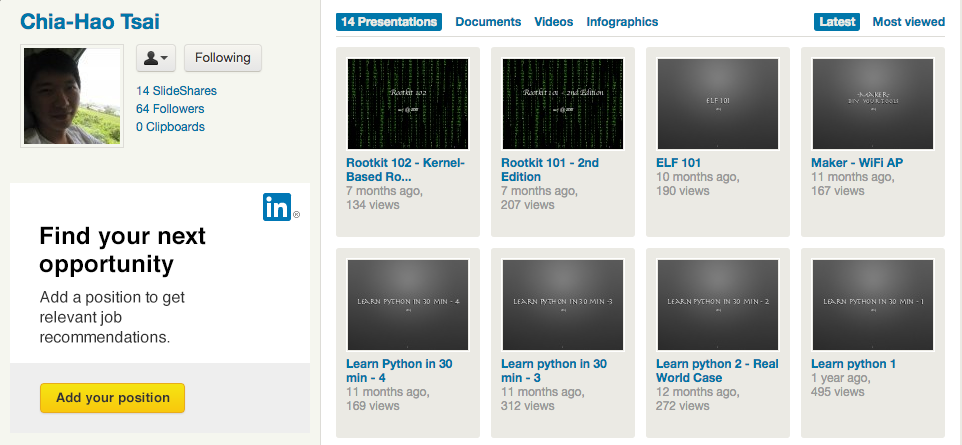Switch to the Infographics tab
The height and width of the screenshot is (445, 962).
(622, 21)
